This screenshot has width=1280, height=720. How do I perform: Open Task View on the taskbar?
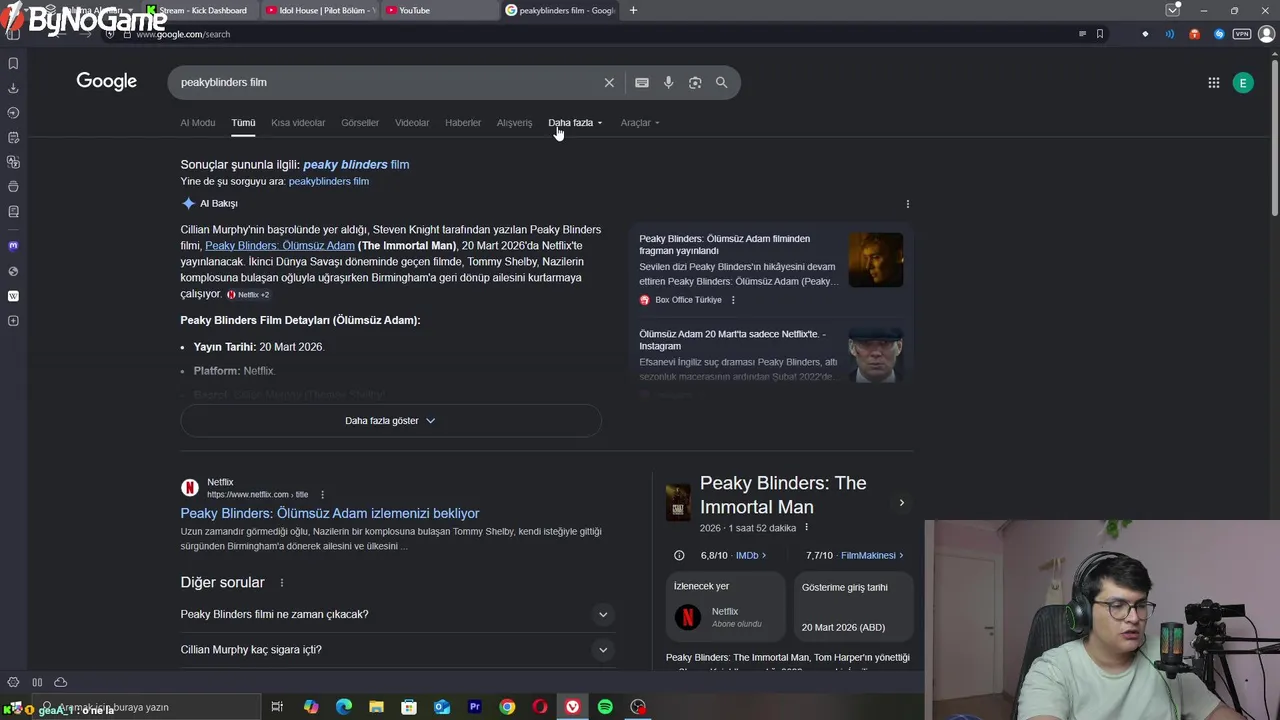pyautogui.click(x=277, y=707)
